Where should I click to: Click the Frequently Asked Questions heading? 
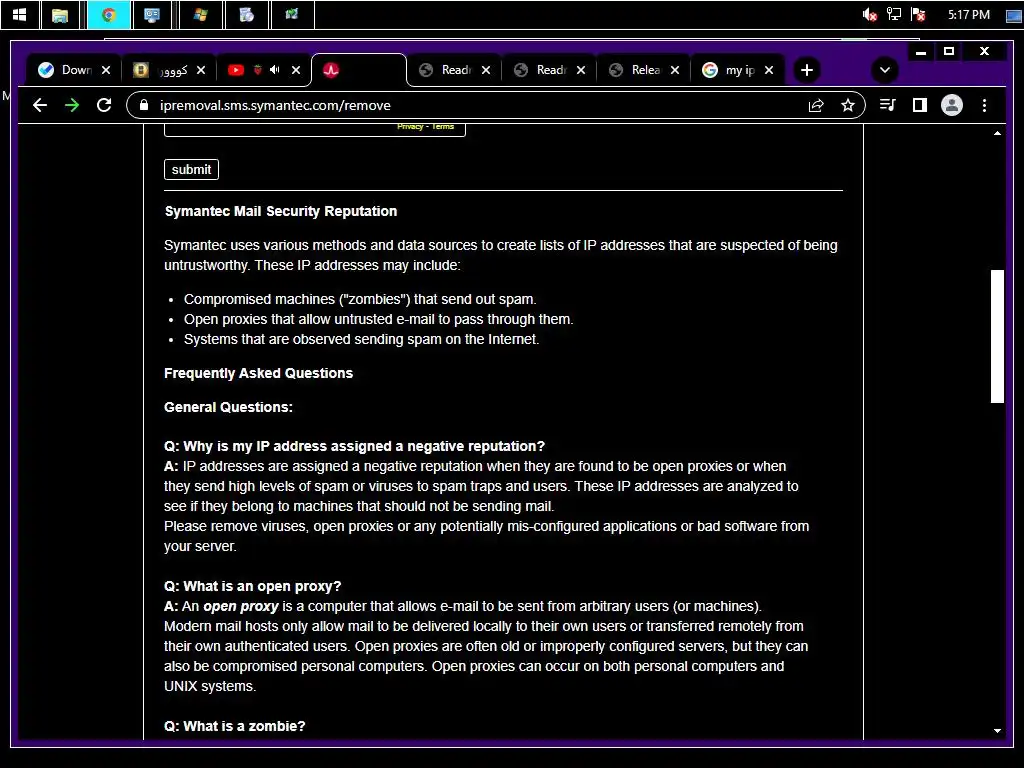pyautogui.click(x=259, y=373)
